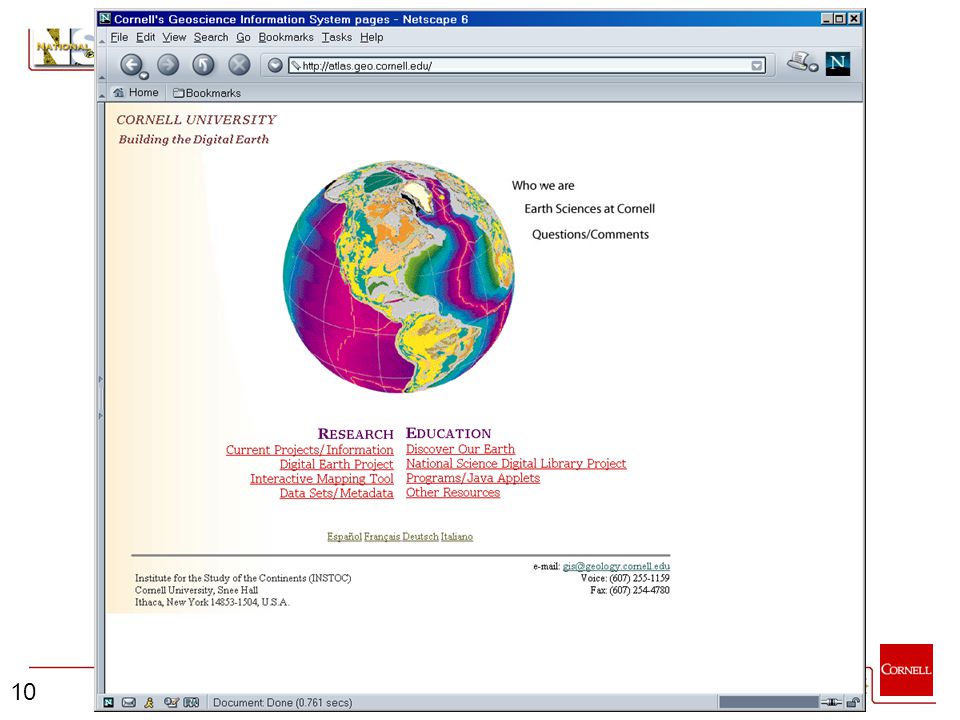Collapse the menu bar grippy
The image size is (960, 720).
click(102, 39)
